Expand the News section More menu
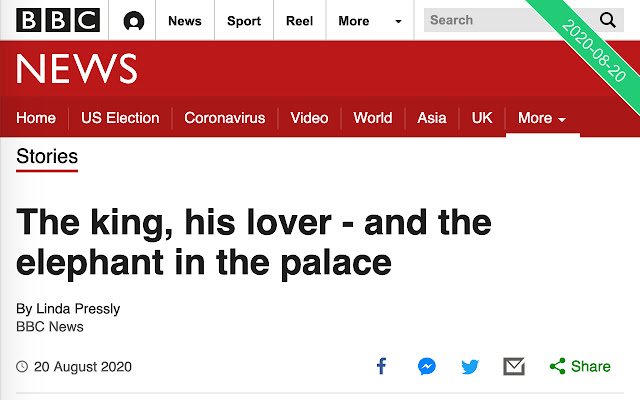640x400 pixels. (542, 118)
